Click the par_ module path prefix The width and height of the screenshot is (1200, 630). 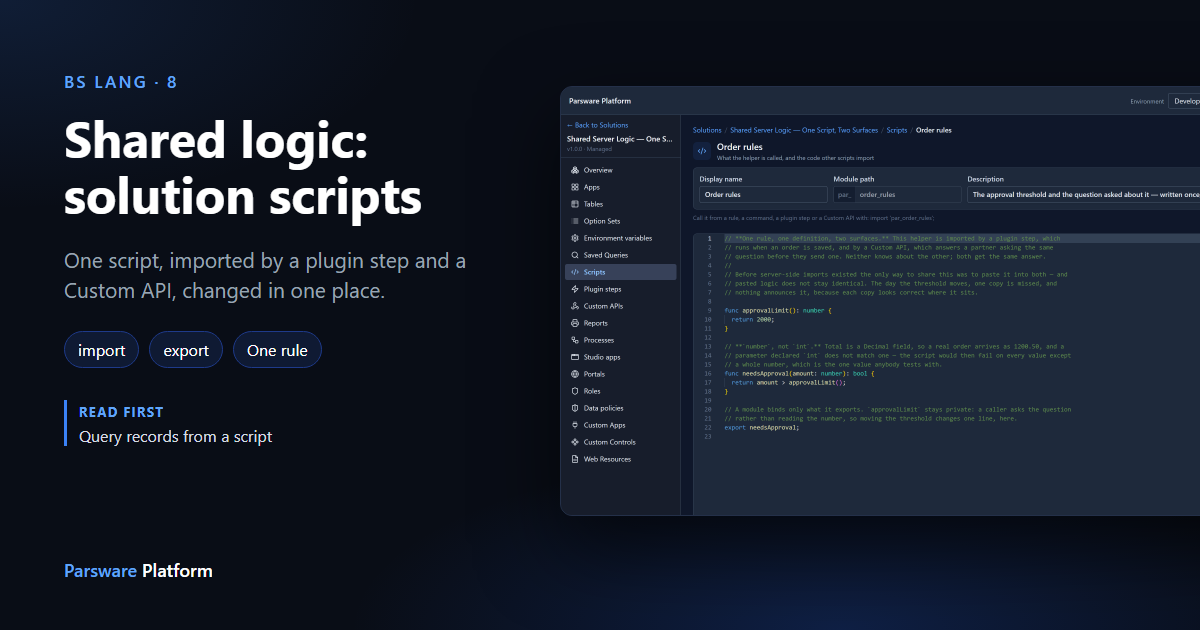tap(844, 195)
